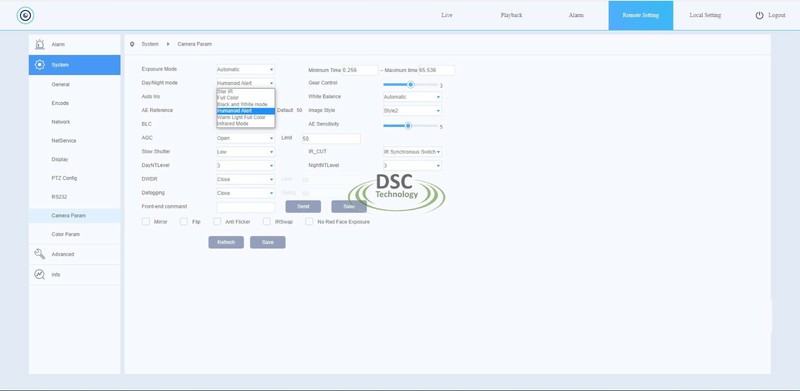Expand the Alarm sidebar section
The width and height of the screenshot is (800, 391).
pos(74,44)
